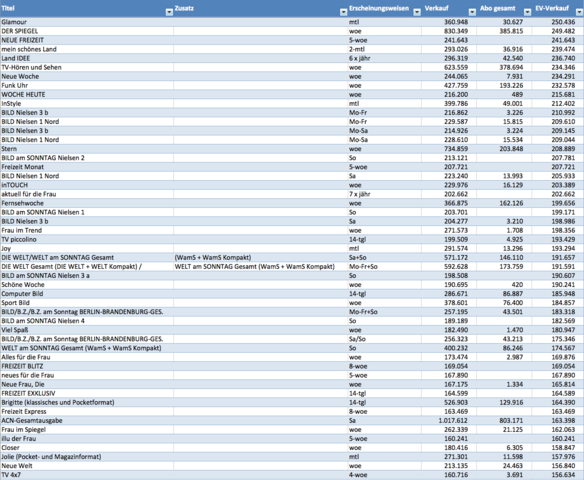Select the Neue Welt title cell

[x=87, y=466]
